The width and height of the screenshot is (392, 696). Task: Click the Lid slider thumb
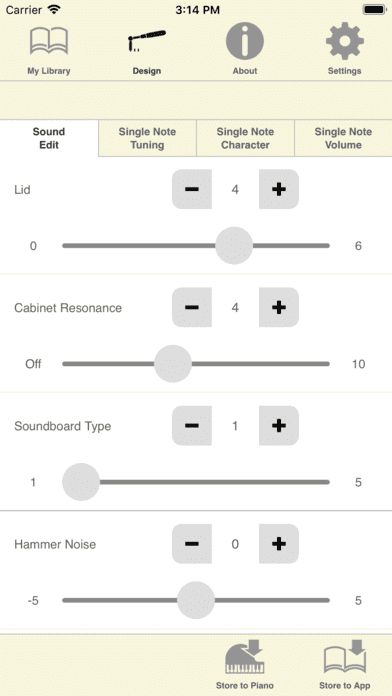click(x=234, y=245)
